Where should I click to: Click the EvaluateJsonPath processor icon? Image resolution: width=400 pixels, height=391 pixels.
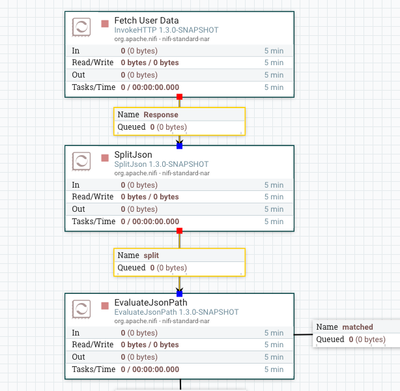coord(81,309)
